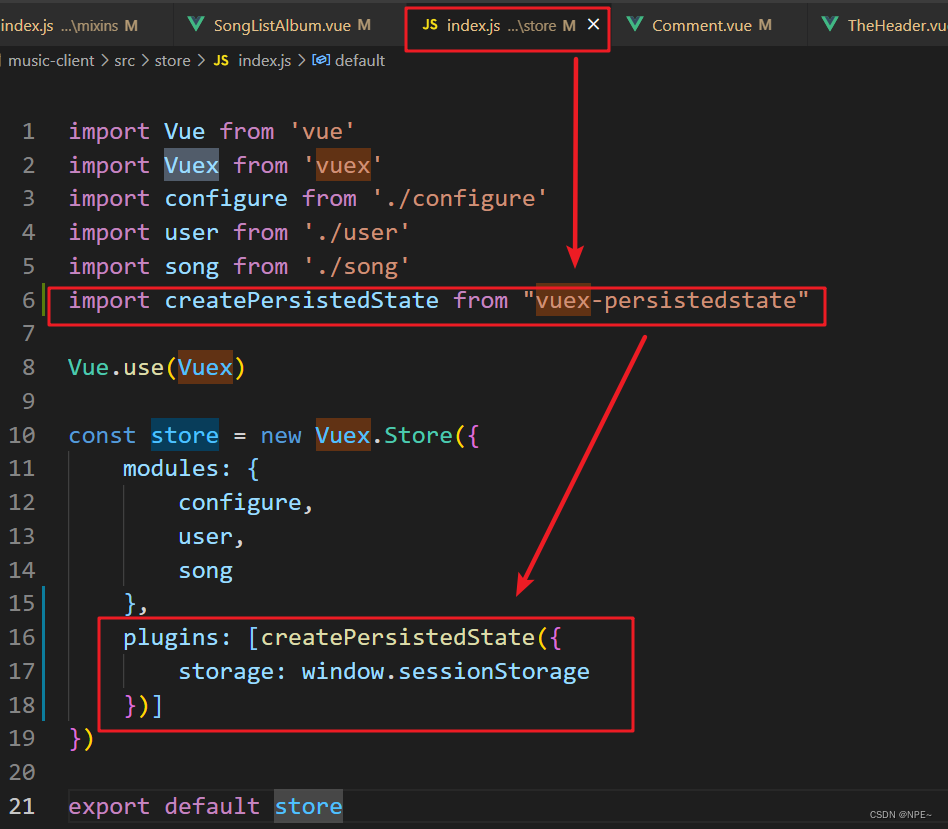Screen dimensions: 948x829
Task: Click 'export' keyword on line 21
Action: point(109,807)
